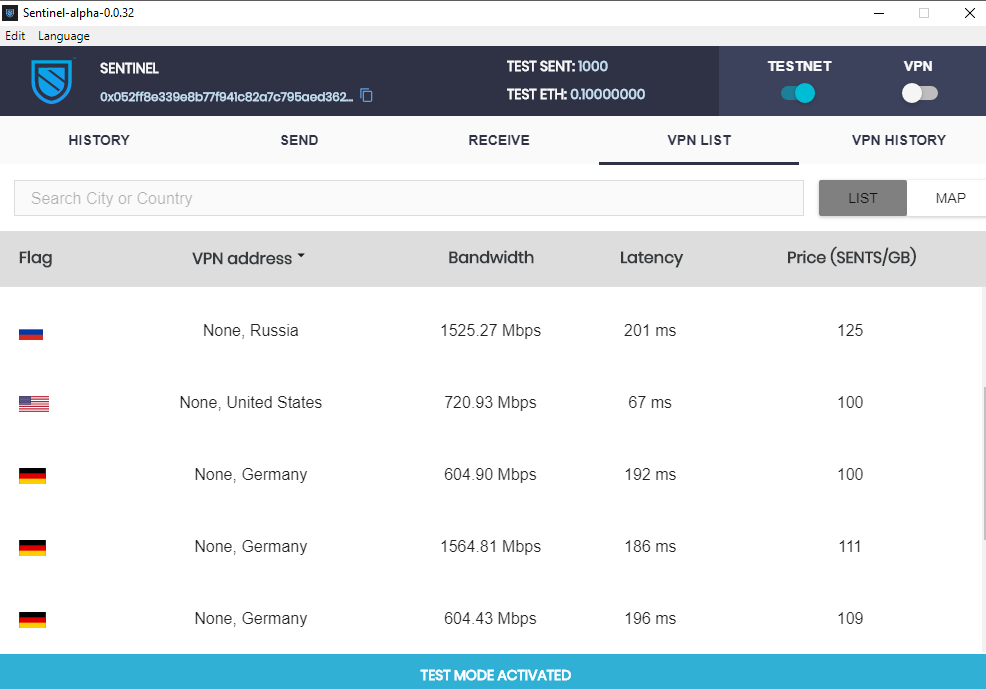This screenshot has width=986, height=689.
Task: Click the 67 ms latency value
Action: (650, 402)
